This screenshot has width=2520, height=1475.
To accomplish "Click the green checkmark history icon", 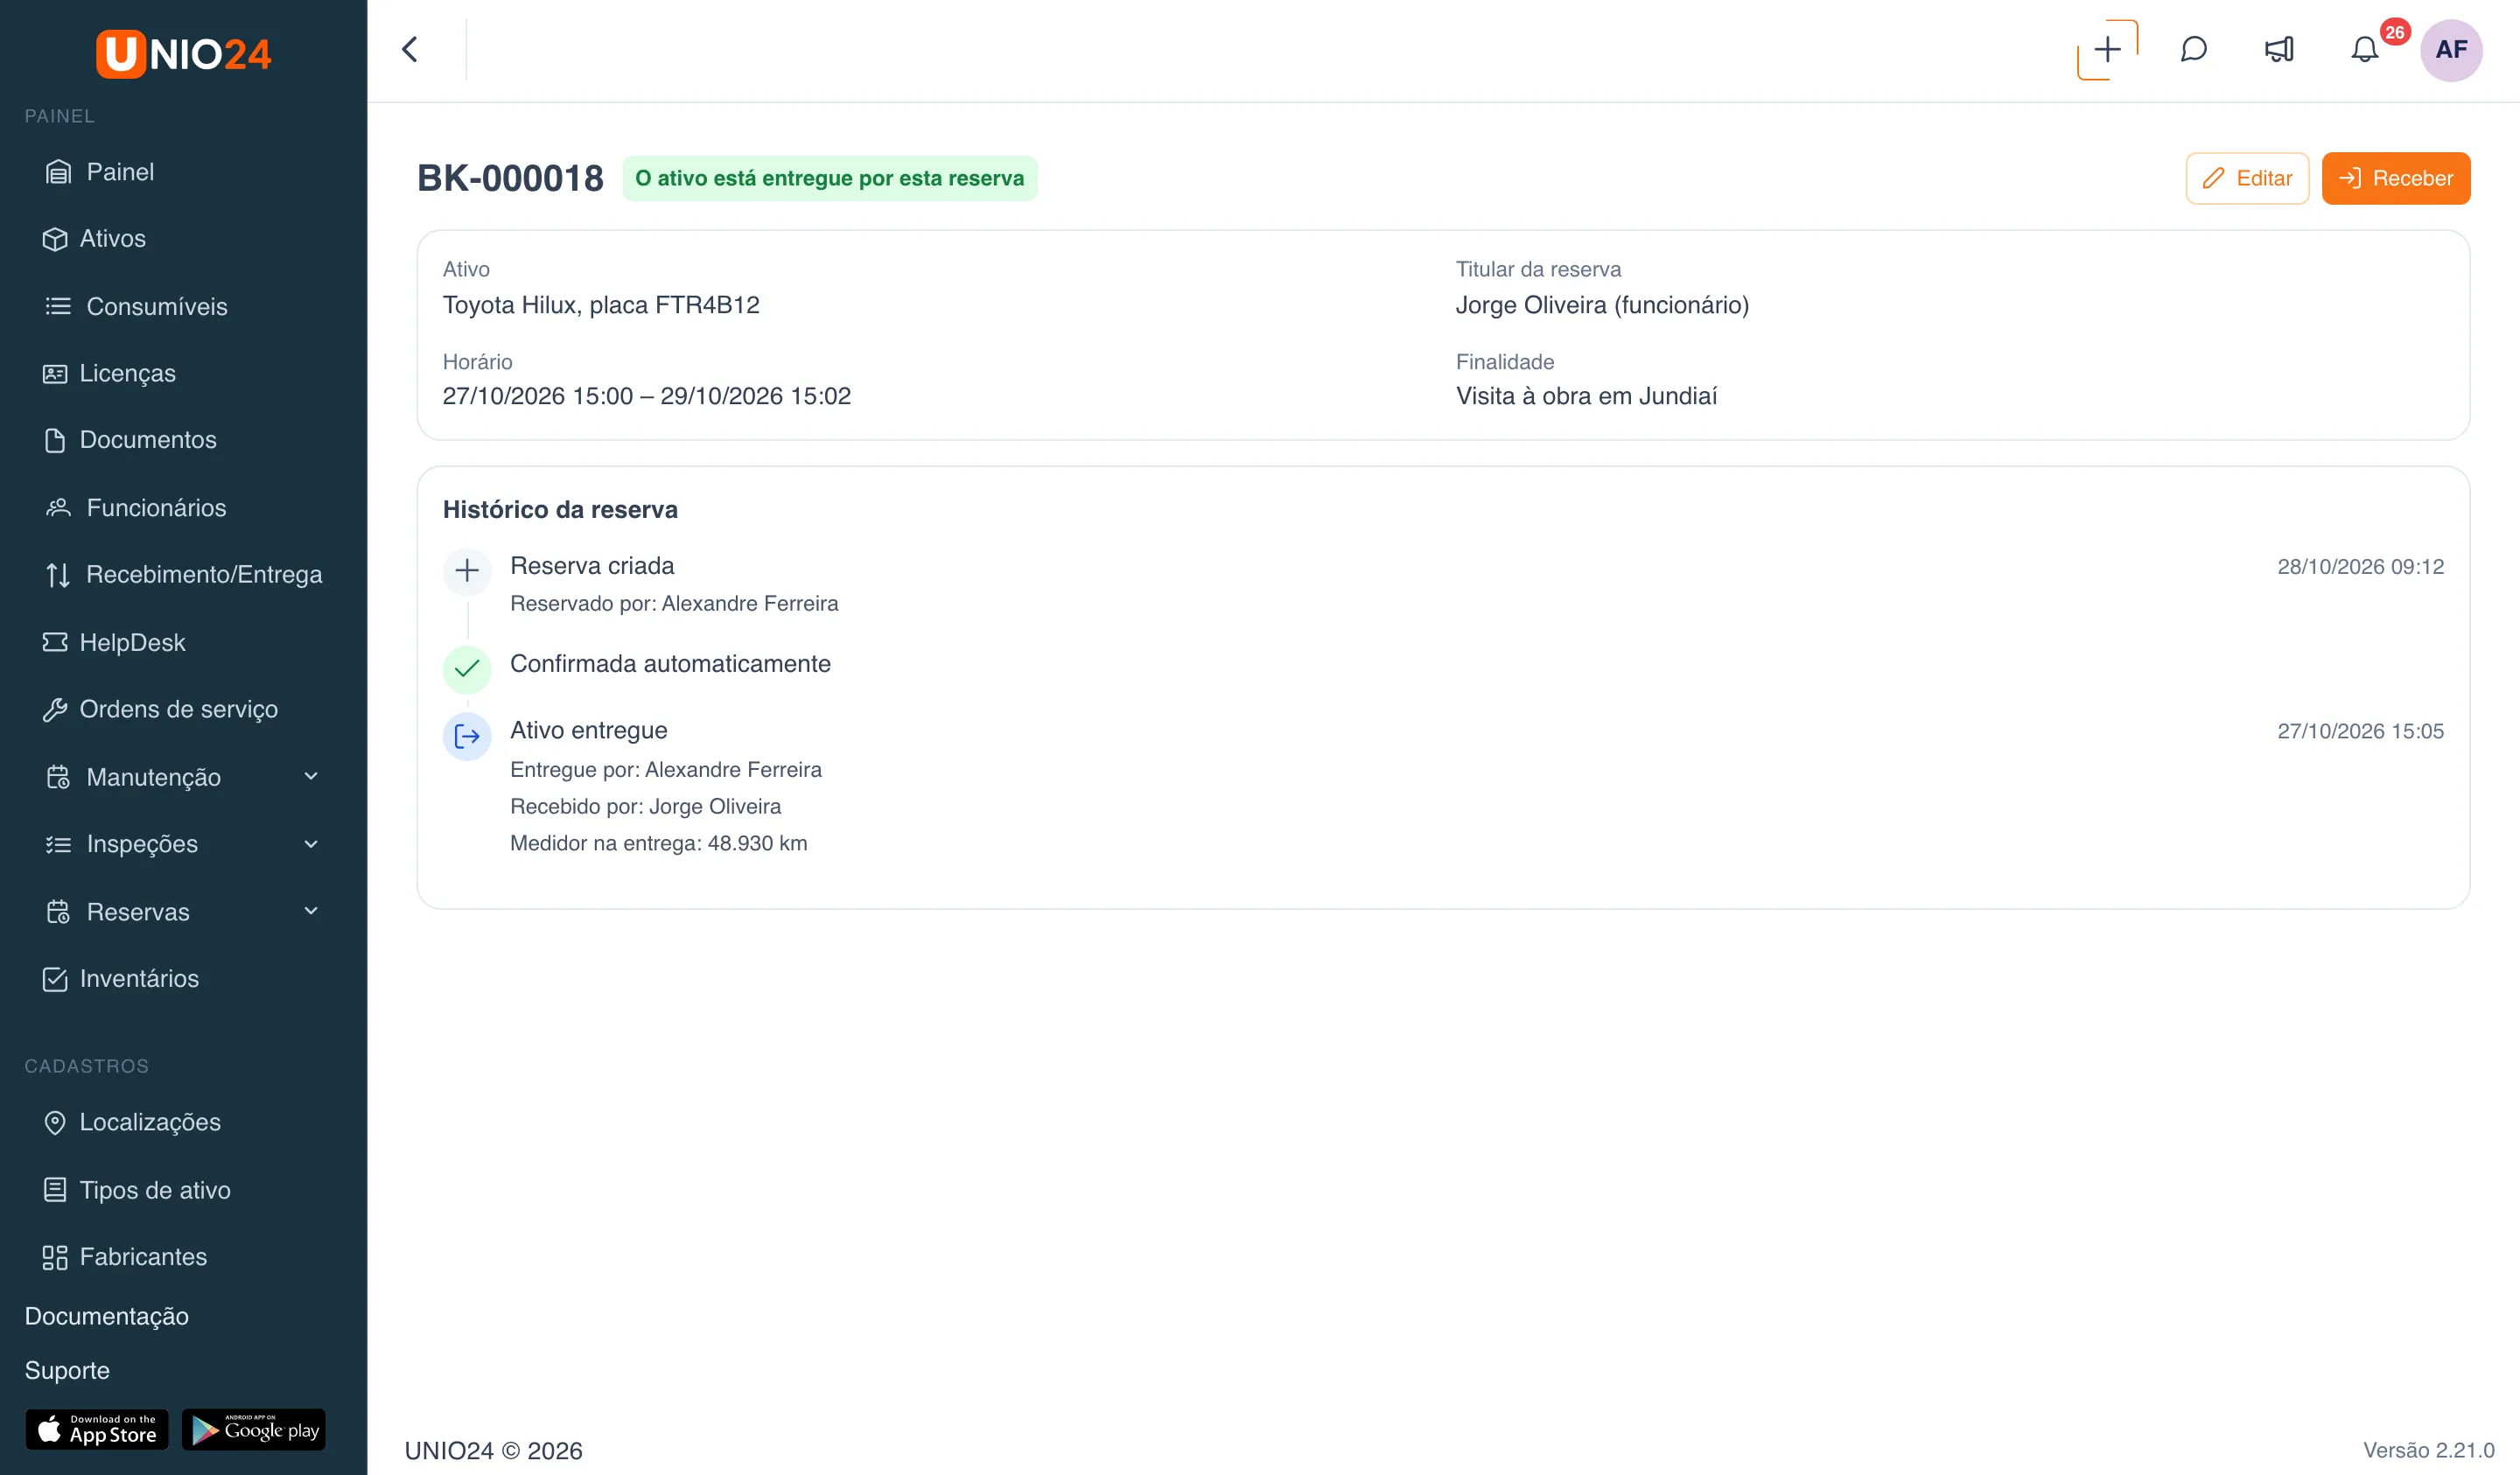I will pyautogui.click(x=467, y=669).
